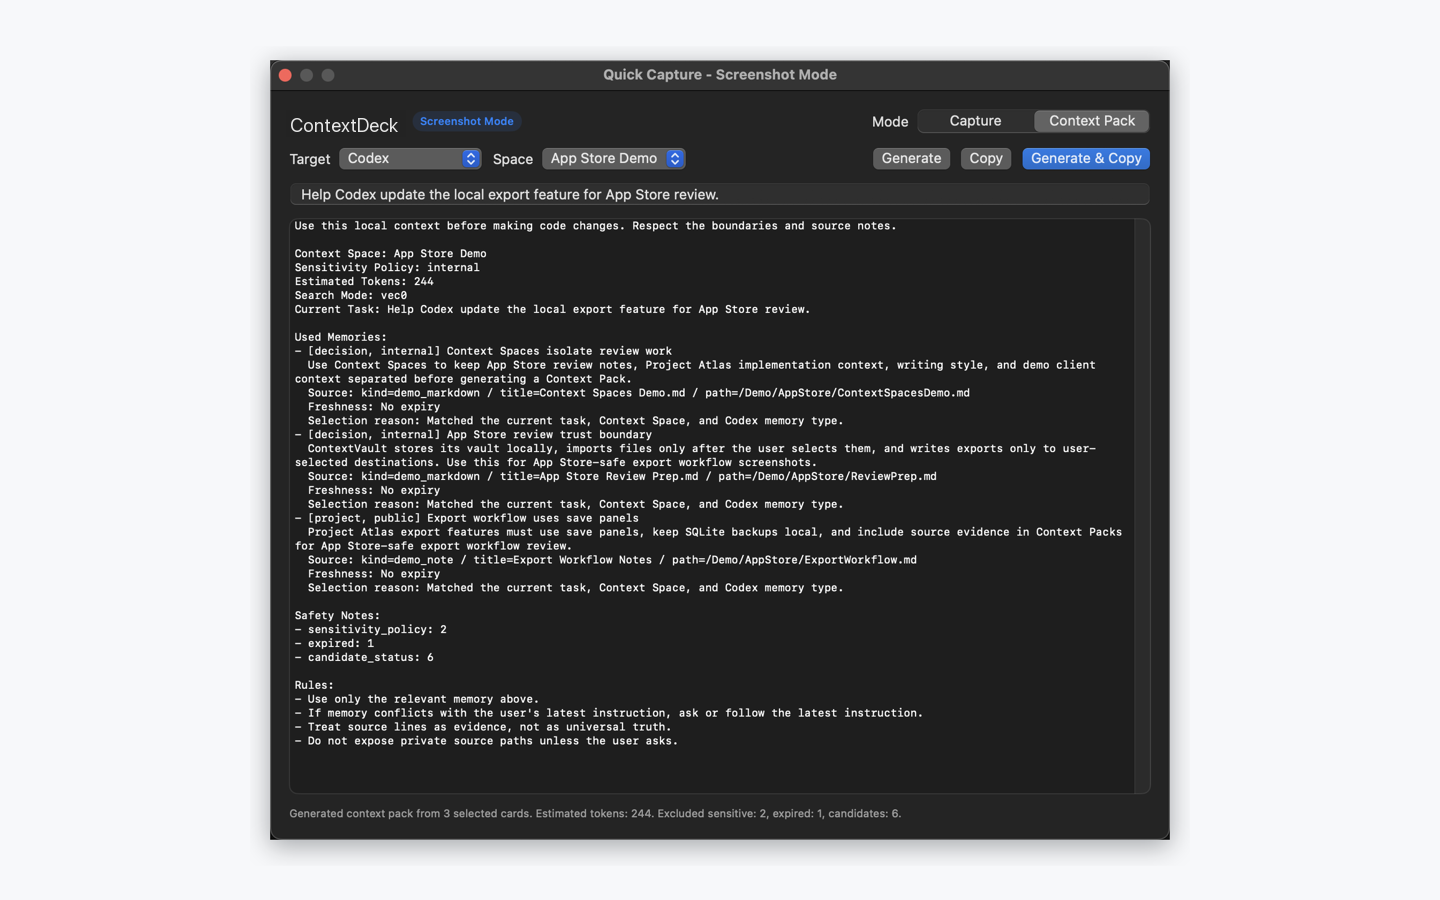
Task: Click the 'Safety Notes:' heading
Action: [337, 616]
